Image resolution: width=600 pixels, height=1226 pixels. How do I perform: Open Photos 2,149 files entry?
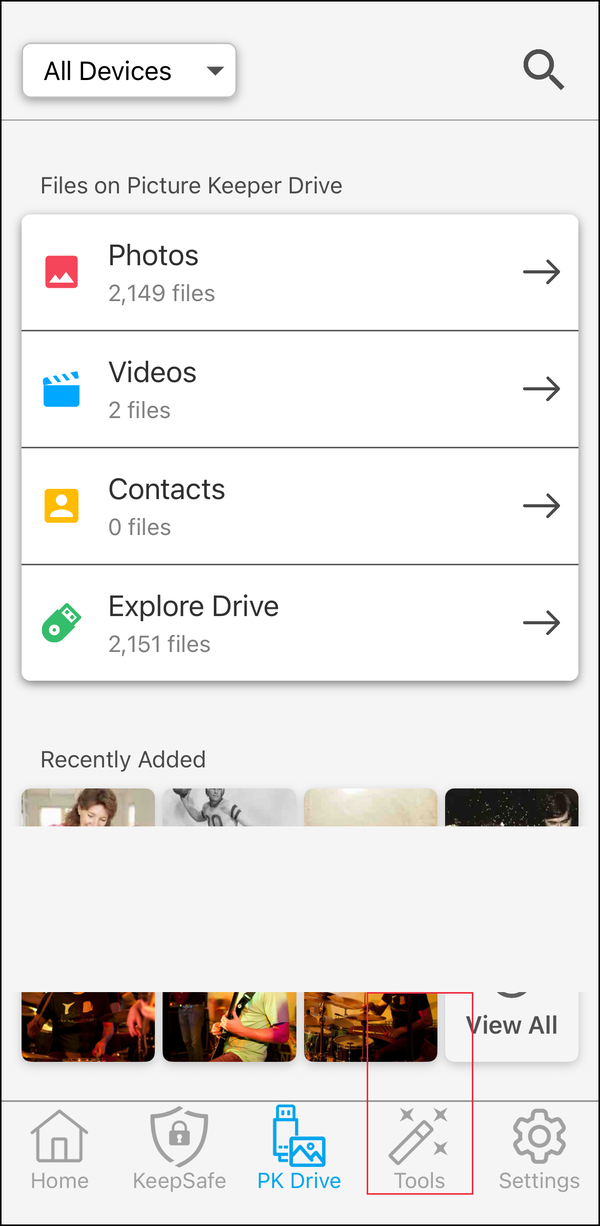(x=300, y=272)
